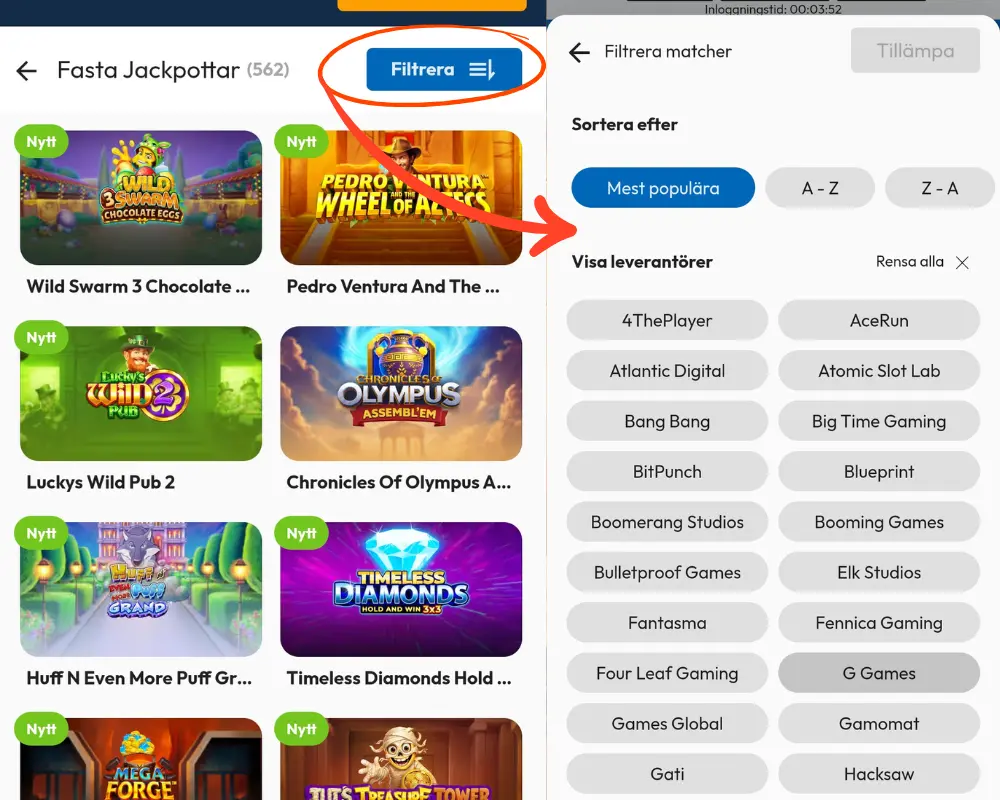The width and height of the screenshot is (1000, 800).
Task: Click the X icon next to Rensa alla
Action: click(962, 262)
